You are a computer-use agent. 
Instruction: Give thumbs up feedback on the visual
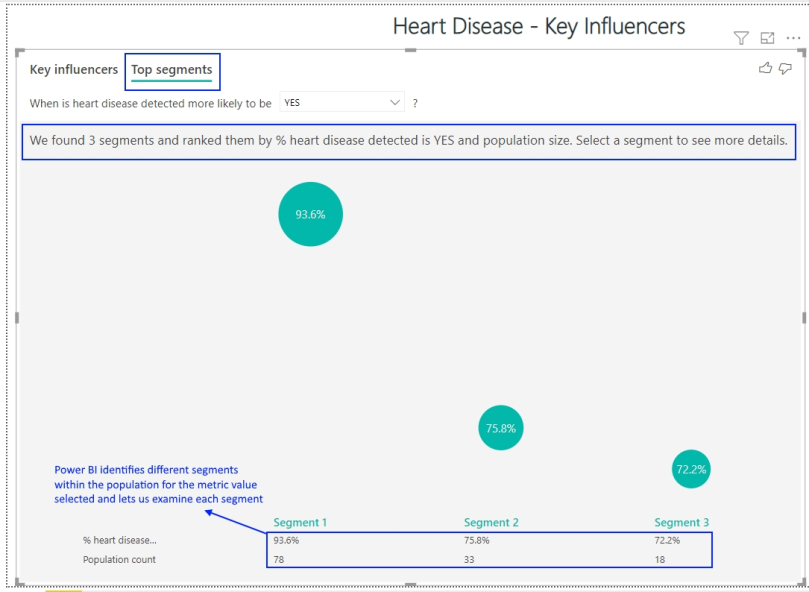(765, 67)
